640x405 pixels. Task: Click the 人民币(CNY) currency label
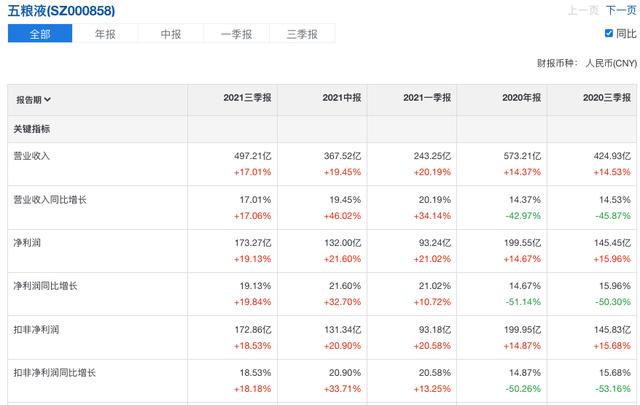click(610, 62)
